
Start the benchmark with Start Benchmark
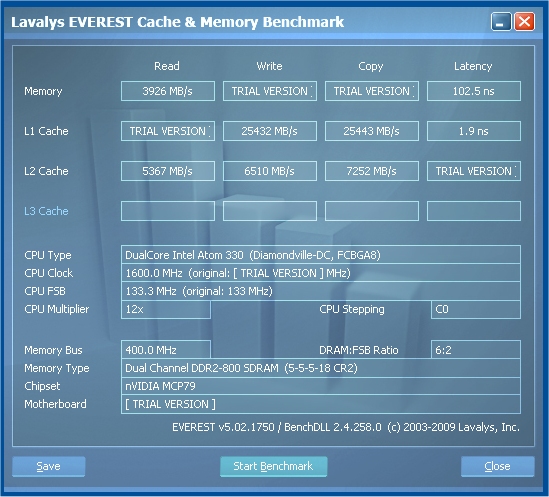point(273,466)
